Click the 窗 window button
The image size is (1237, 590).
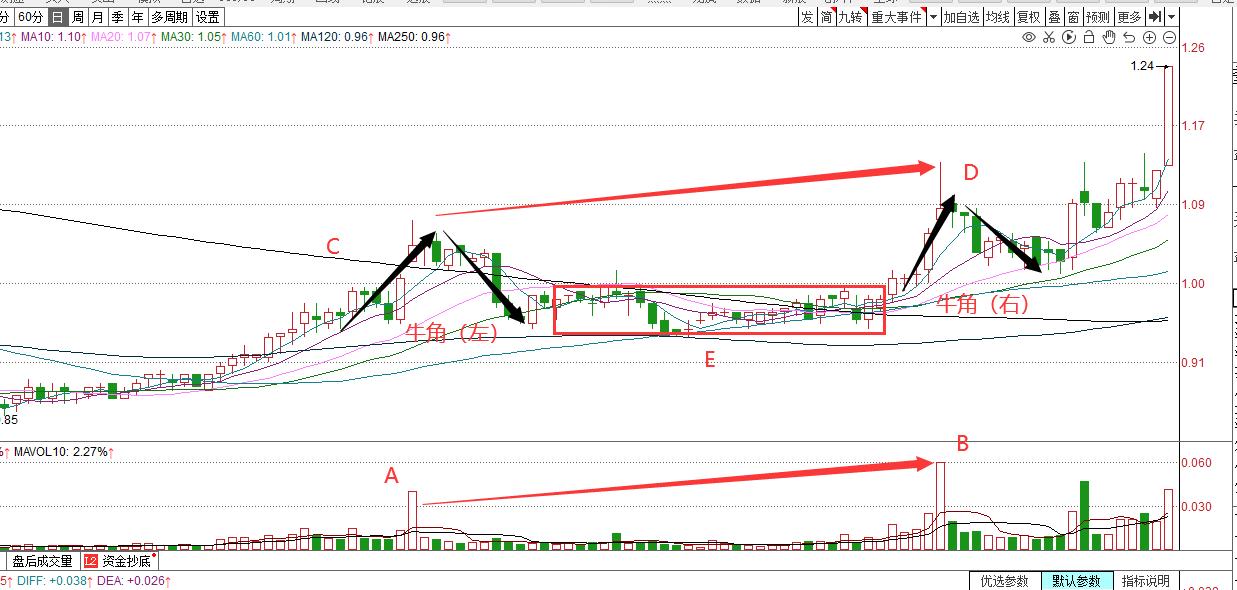tap(1073, 17)
